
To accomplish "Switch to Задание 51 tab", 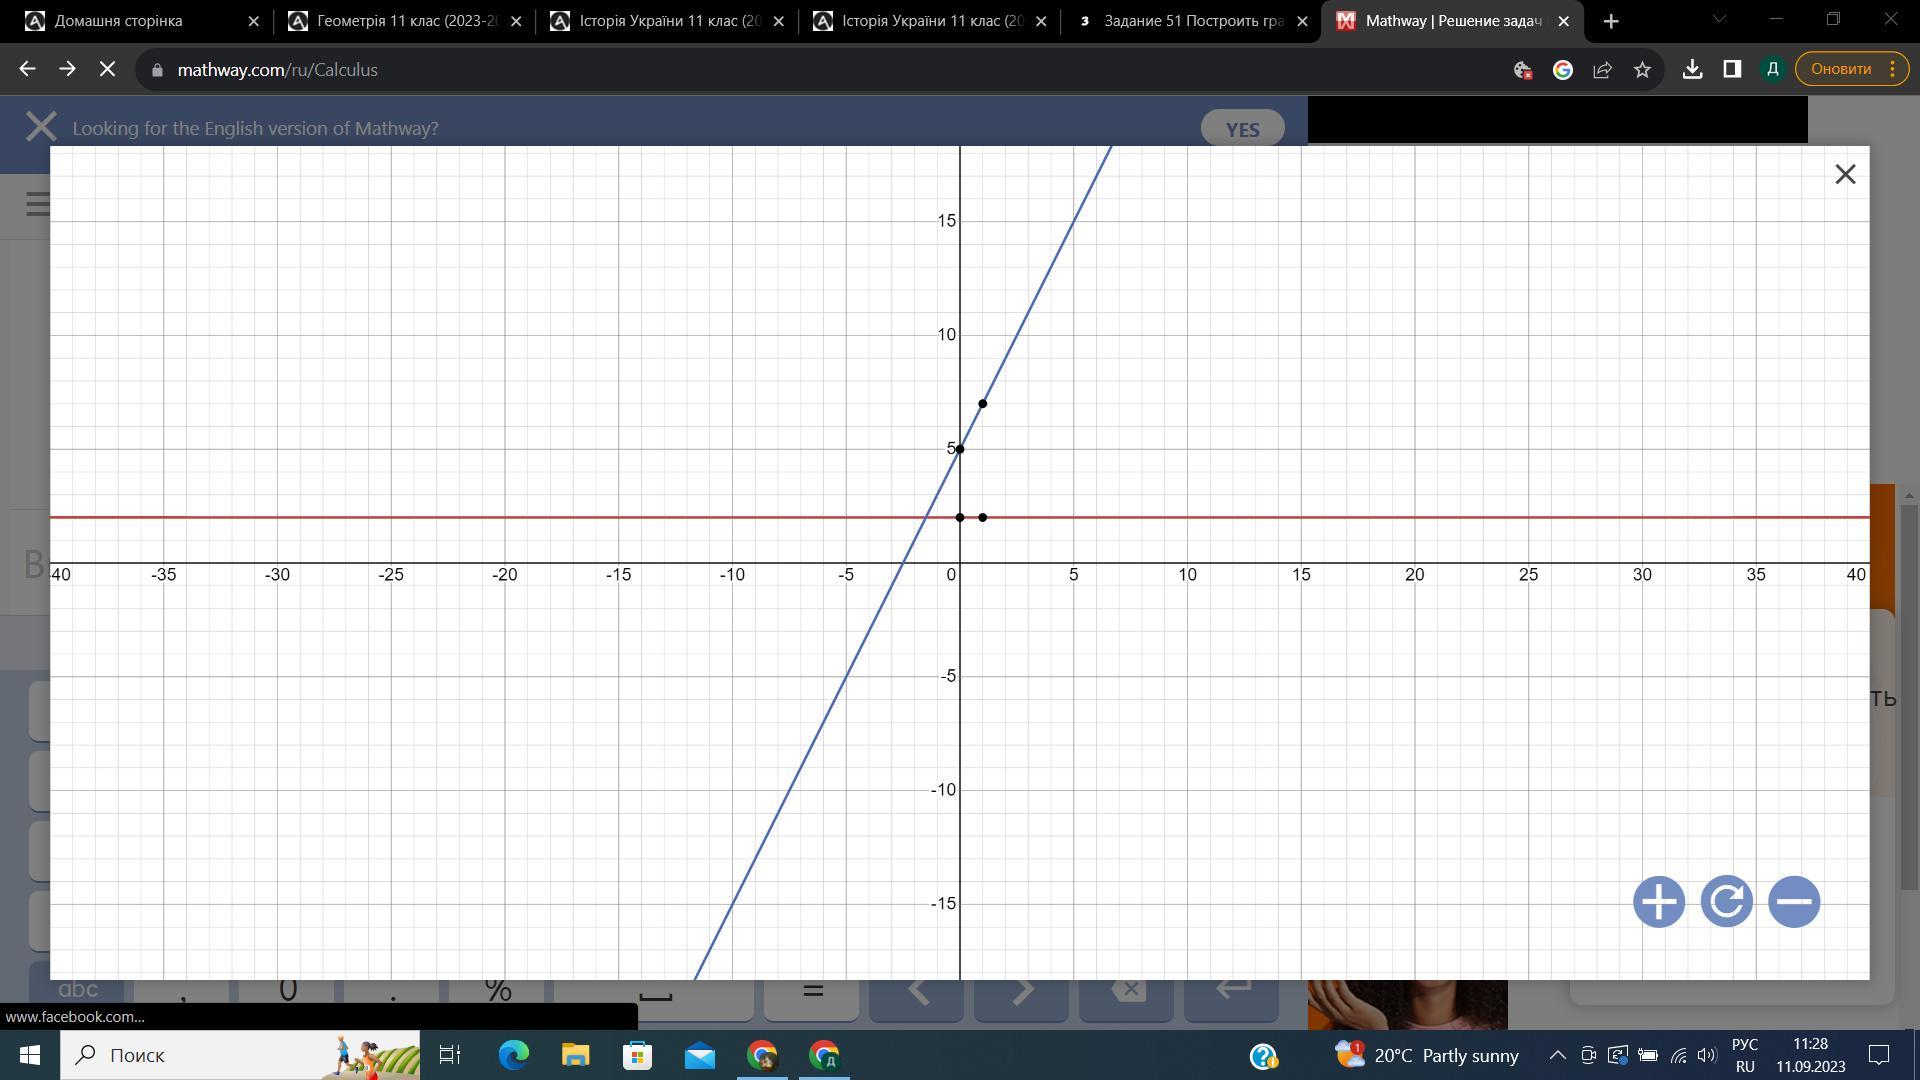I will [1192, 21].
